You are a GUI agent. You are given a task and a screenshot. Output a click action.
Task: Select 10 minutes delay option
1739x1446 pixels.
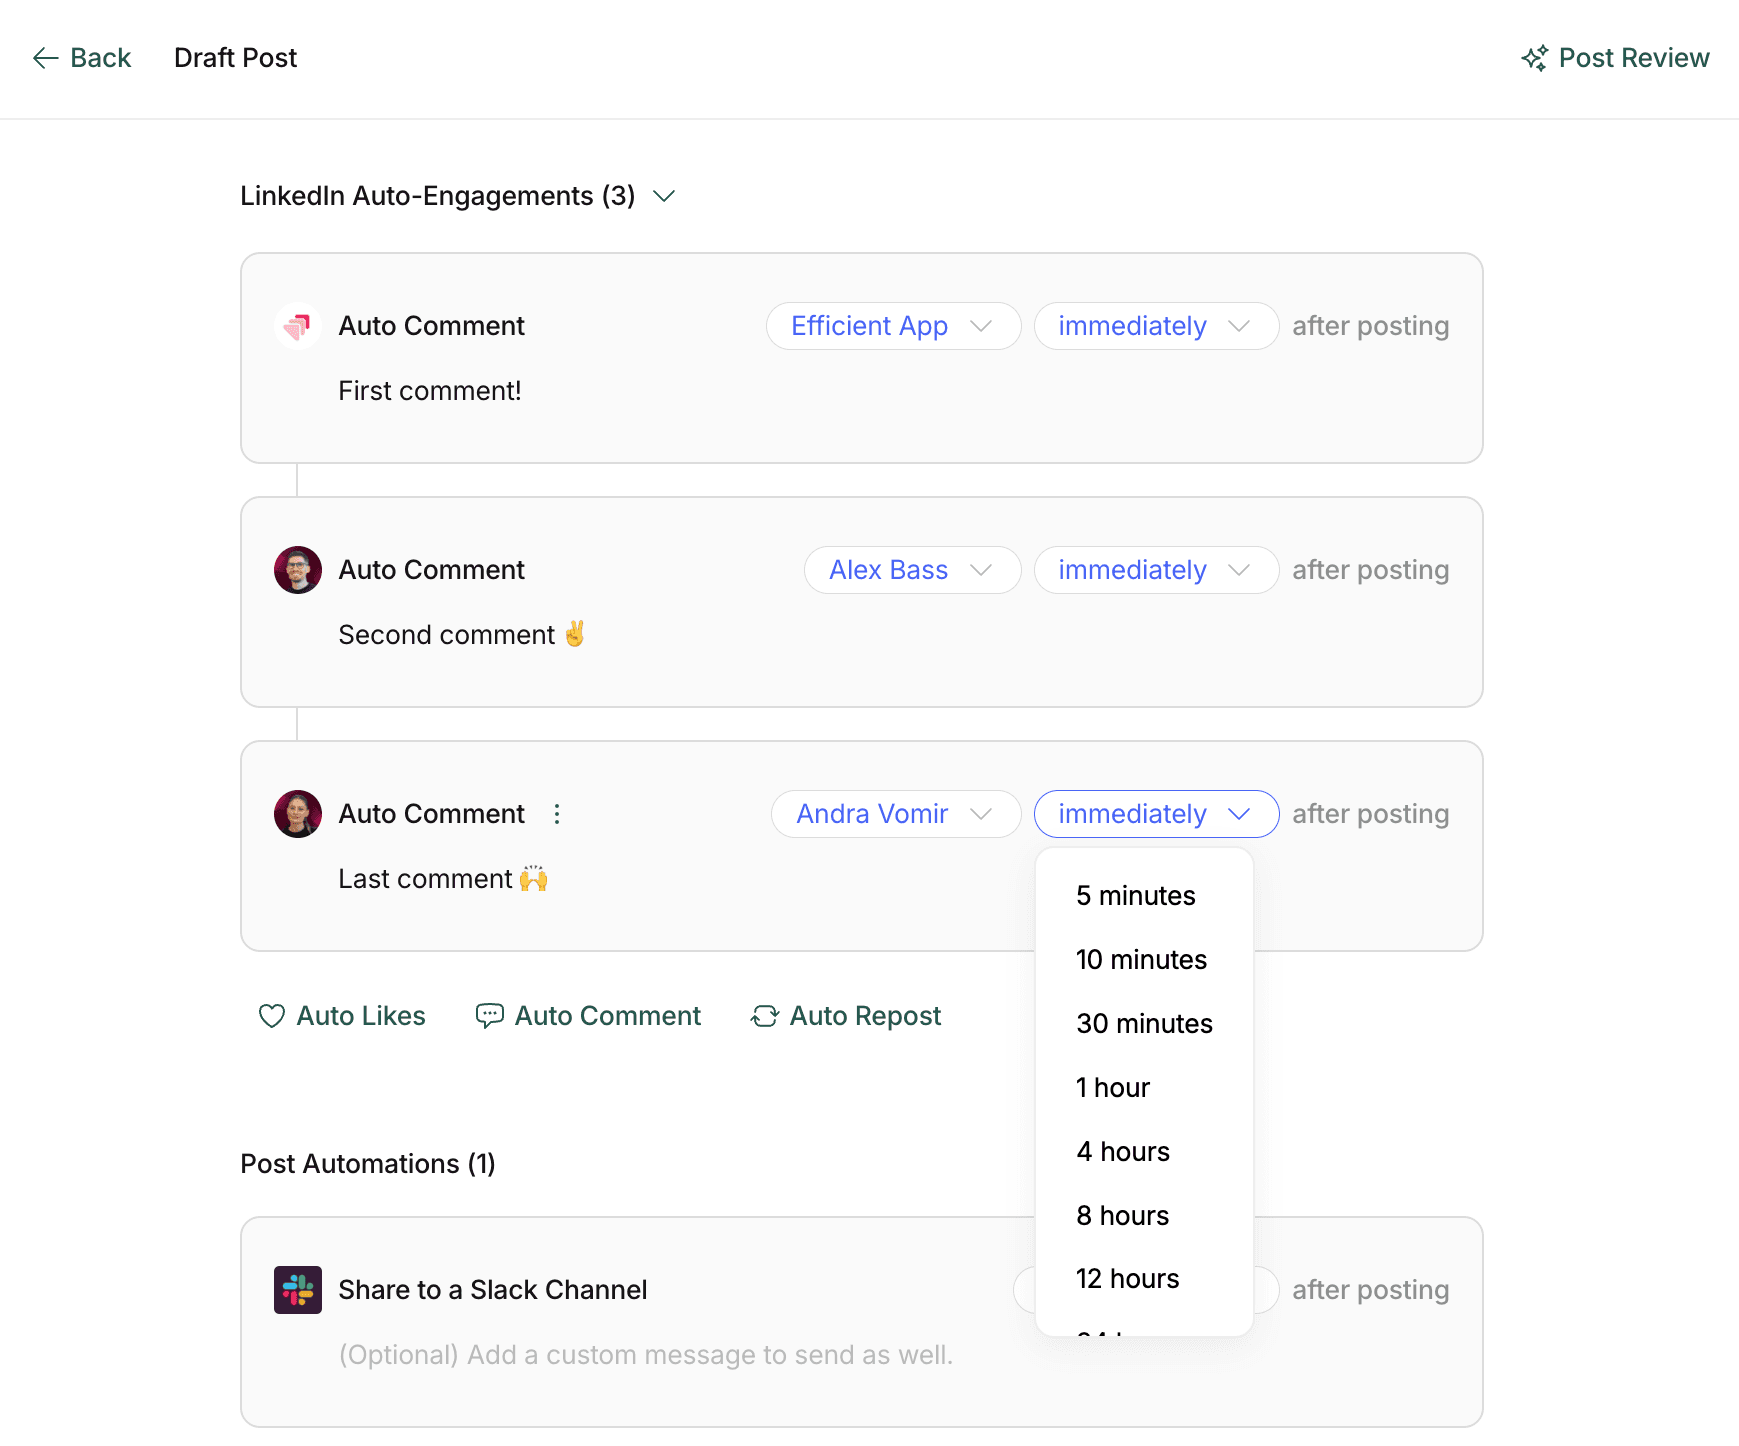click(x=1144, y=960)
